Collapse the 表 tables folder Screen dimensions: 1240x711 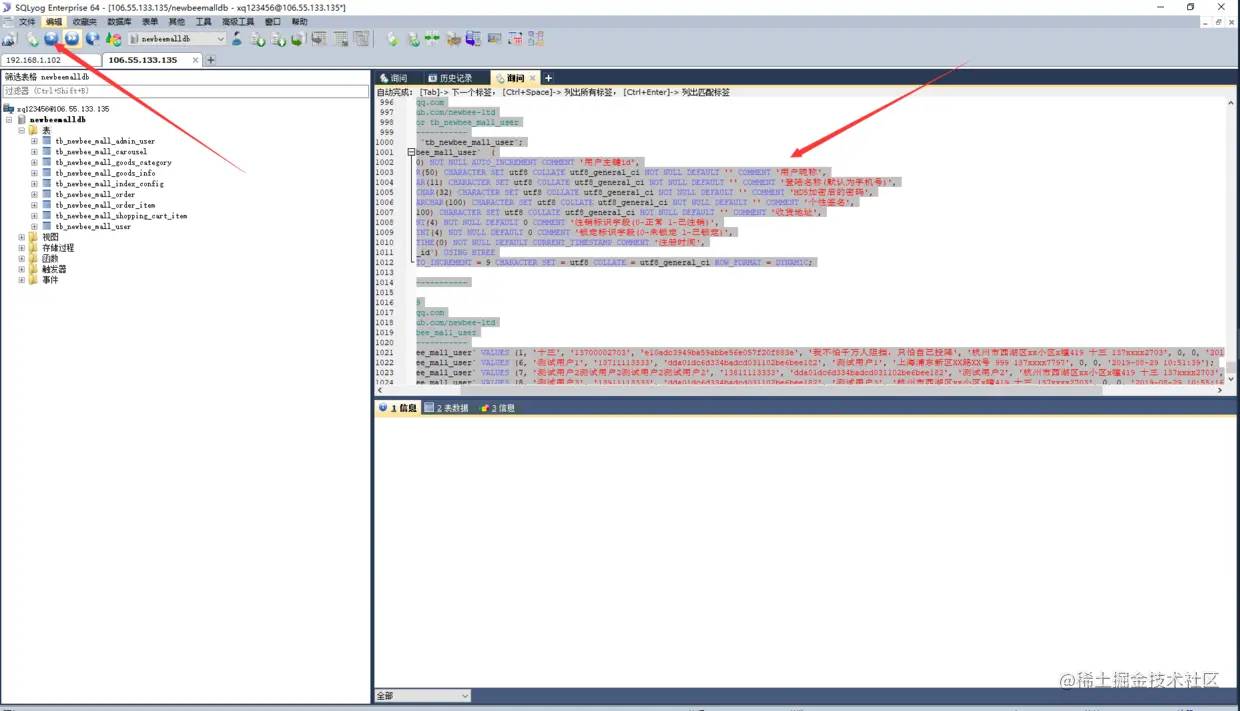coord(22,130)
